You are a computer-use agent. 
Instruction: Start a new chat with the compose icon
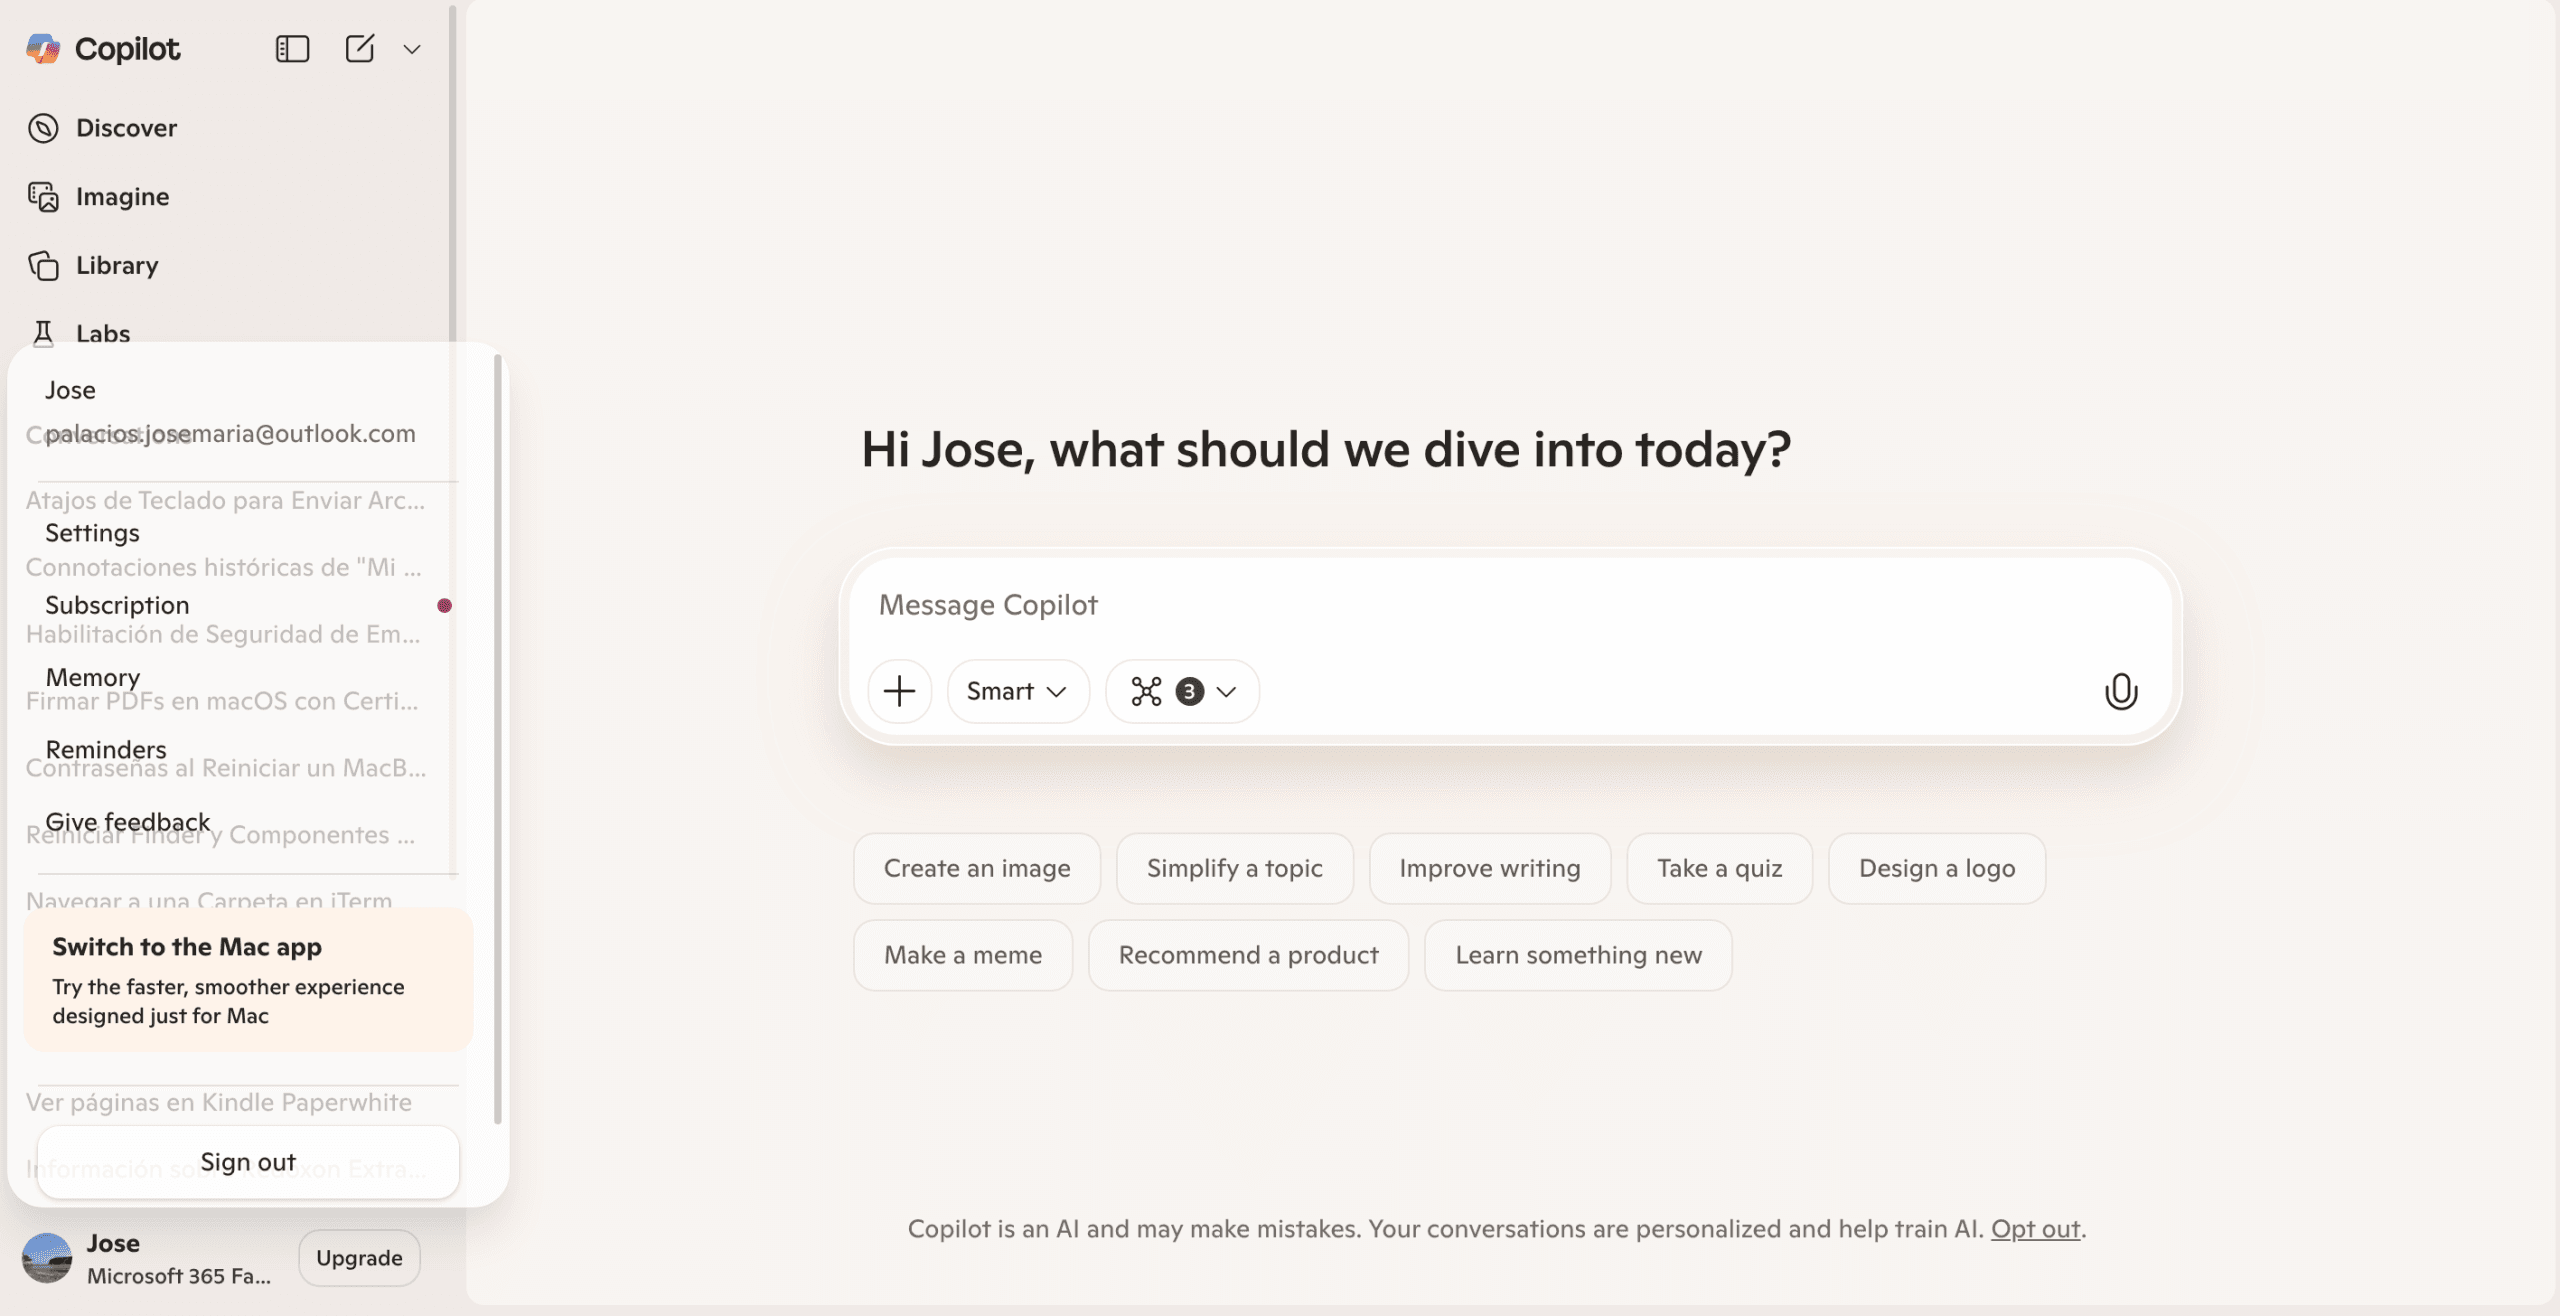pos(359,48)
